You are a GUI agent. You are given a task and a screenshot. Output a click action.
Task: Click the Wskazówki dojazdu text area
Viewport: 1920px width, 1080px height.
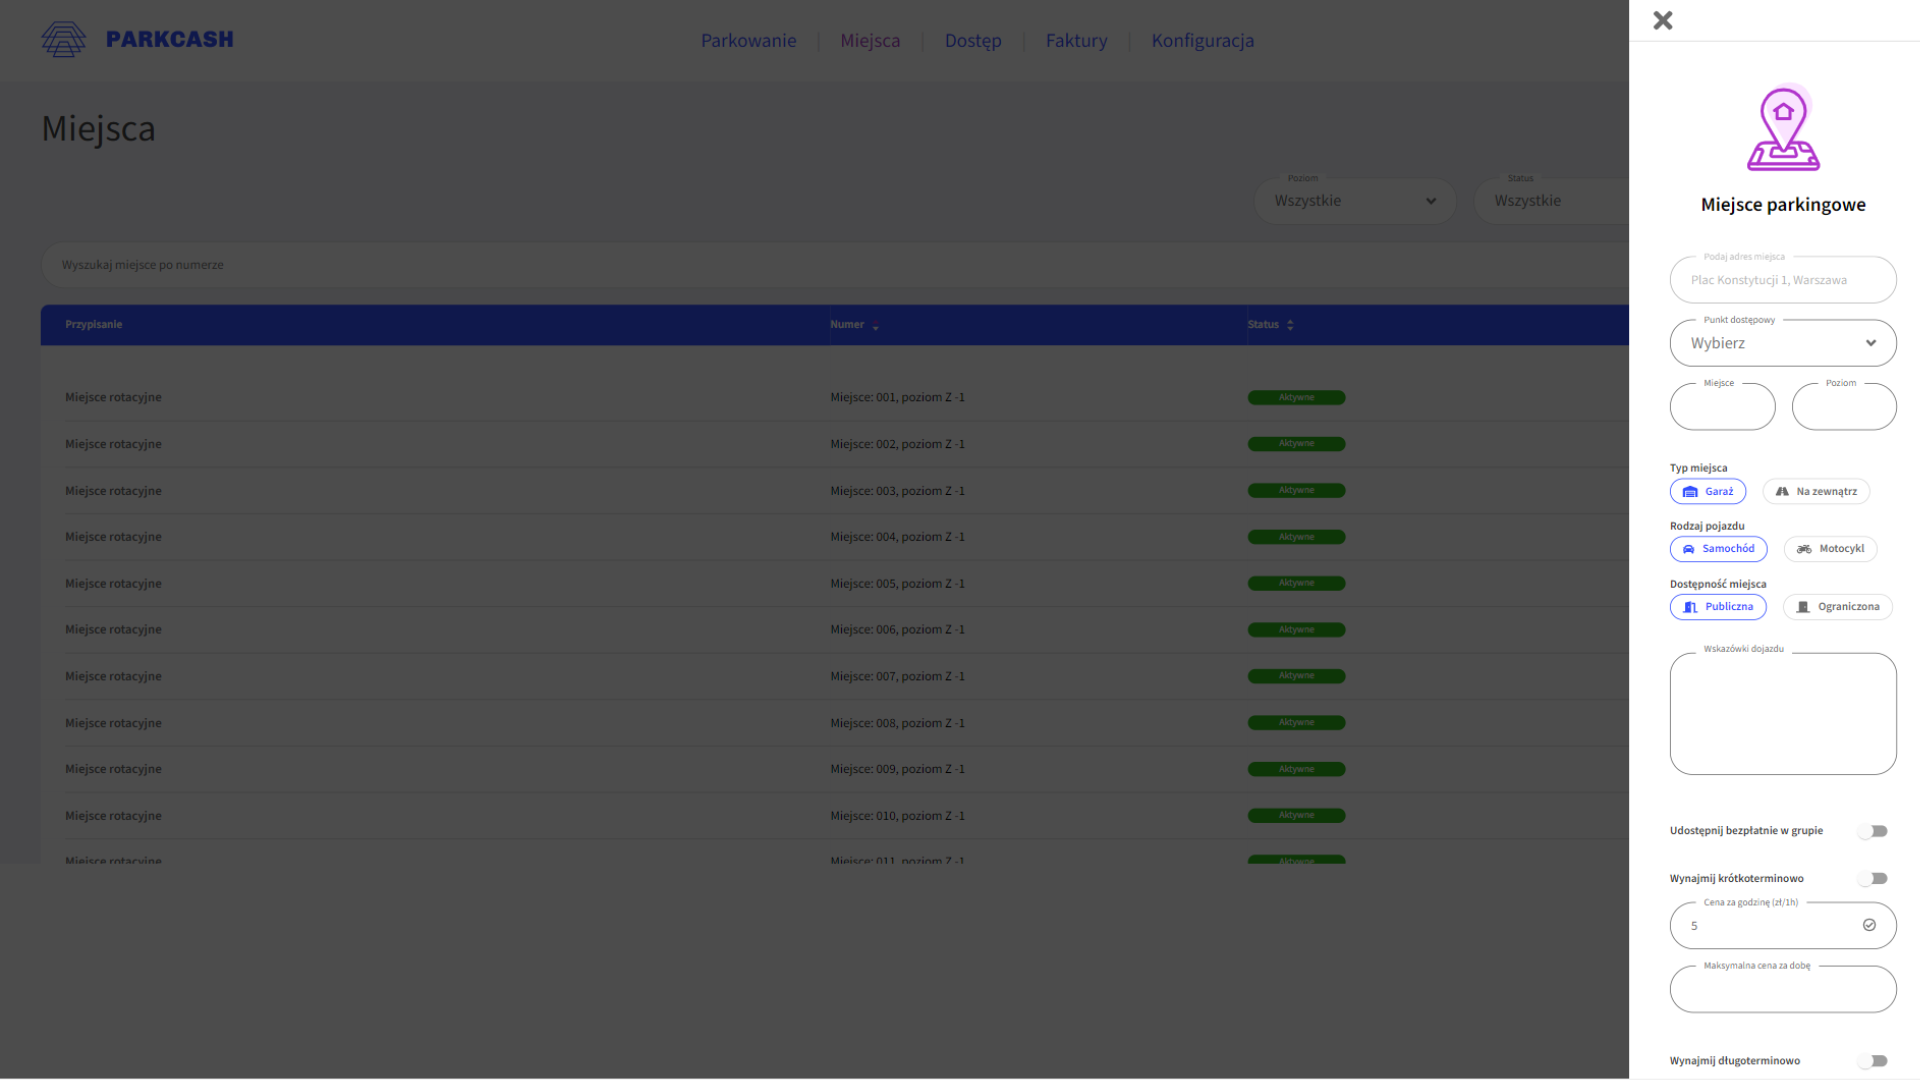(1783, 714)
